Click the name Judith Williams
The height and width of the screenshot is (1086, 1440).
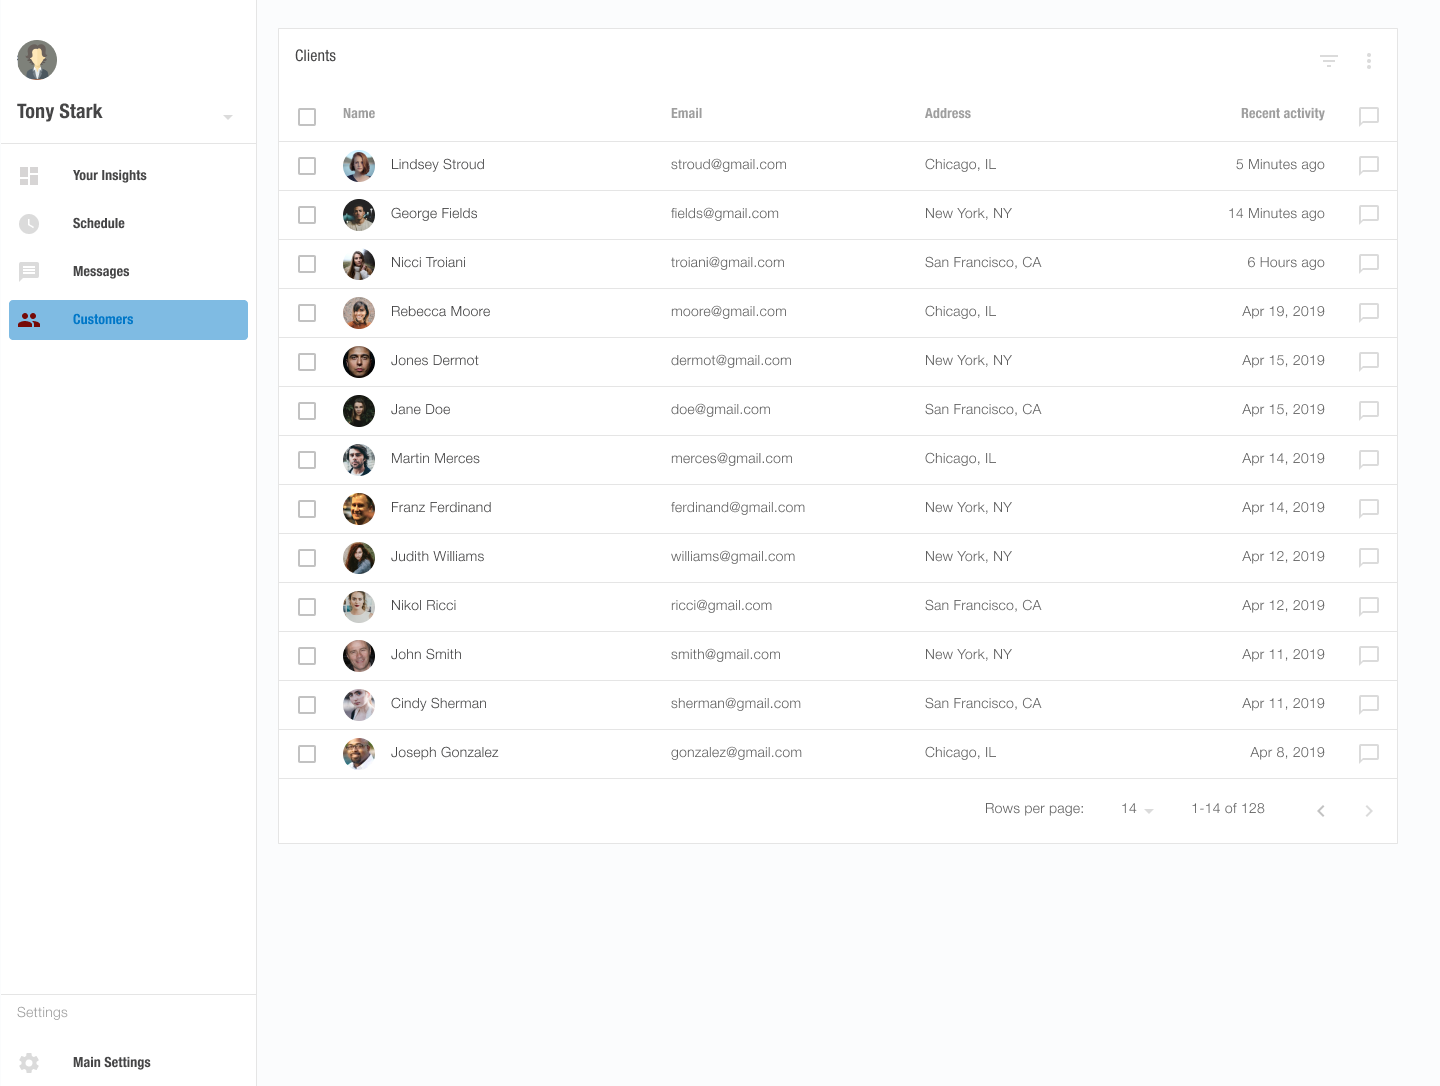[437, 557]
